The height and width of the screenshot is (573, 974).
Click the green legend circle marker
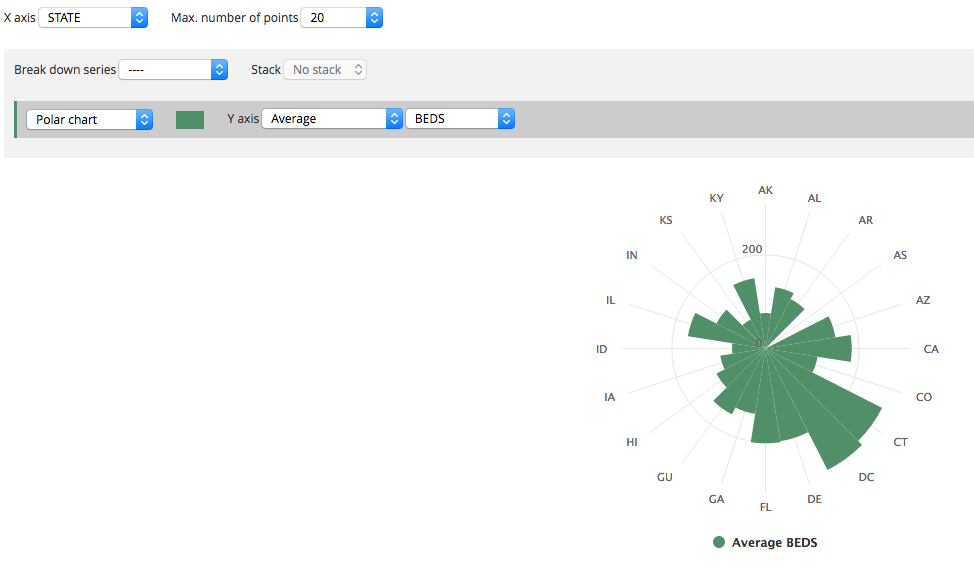tap(719, 543)
